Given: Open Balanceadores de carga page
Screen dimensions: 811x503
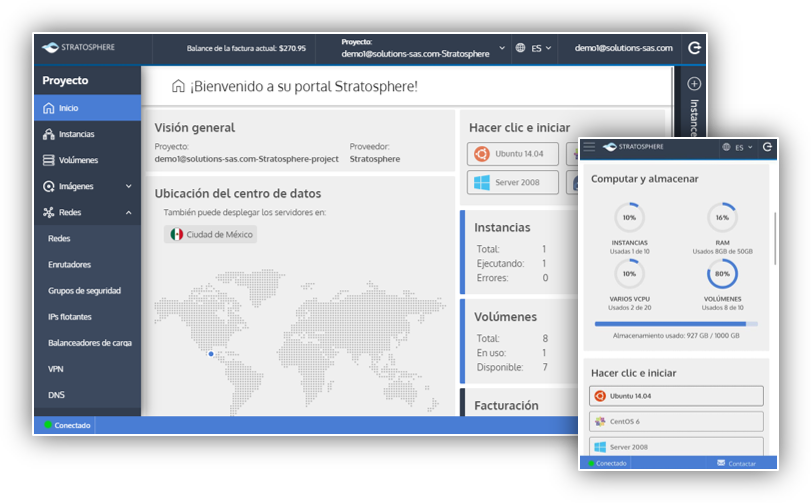Looking at the screenshot, I should point(90,343).
